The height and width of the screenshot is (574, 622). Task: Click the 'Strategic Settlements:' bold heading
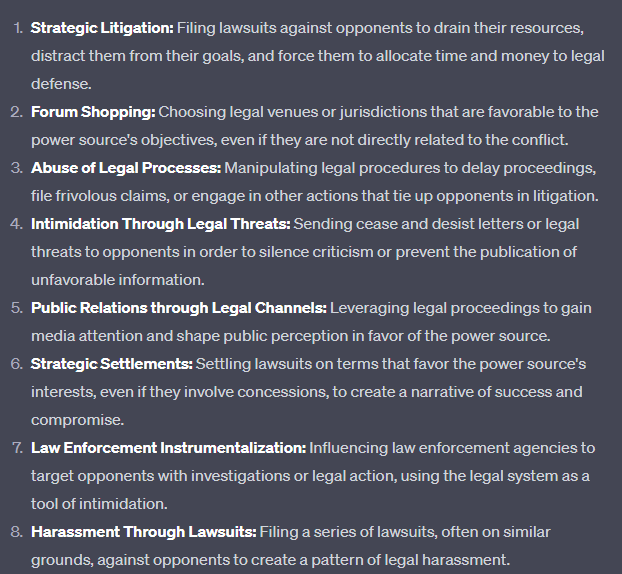click(x=112, y=363)
